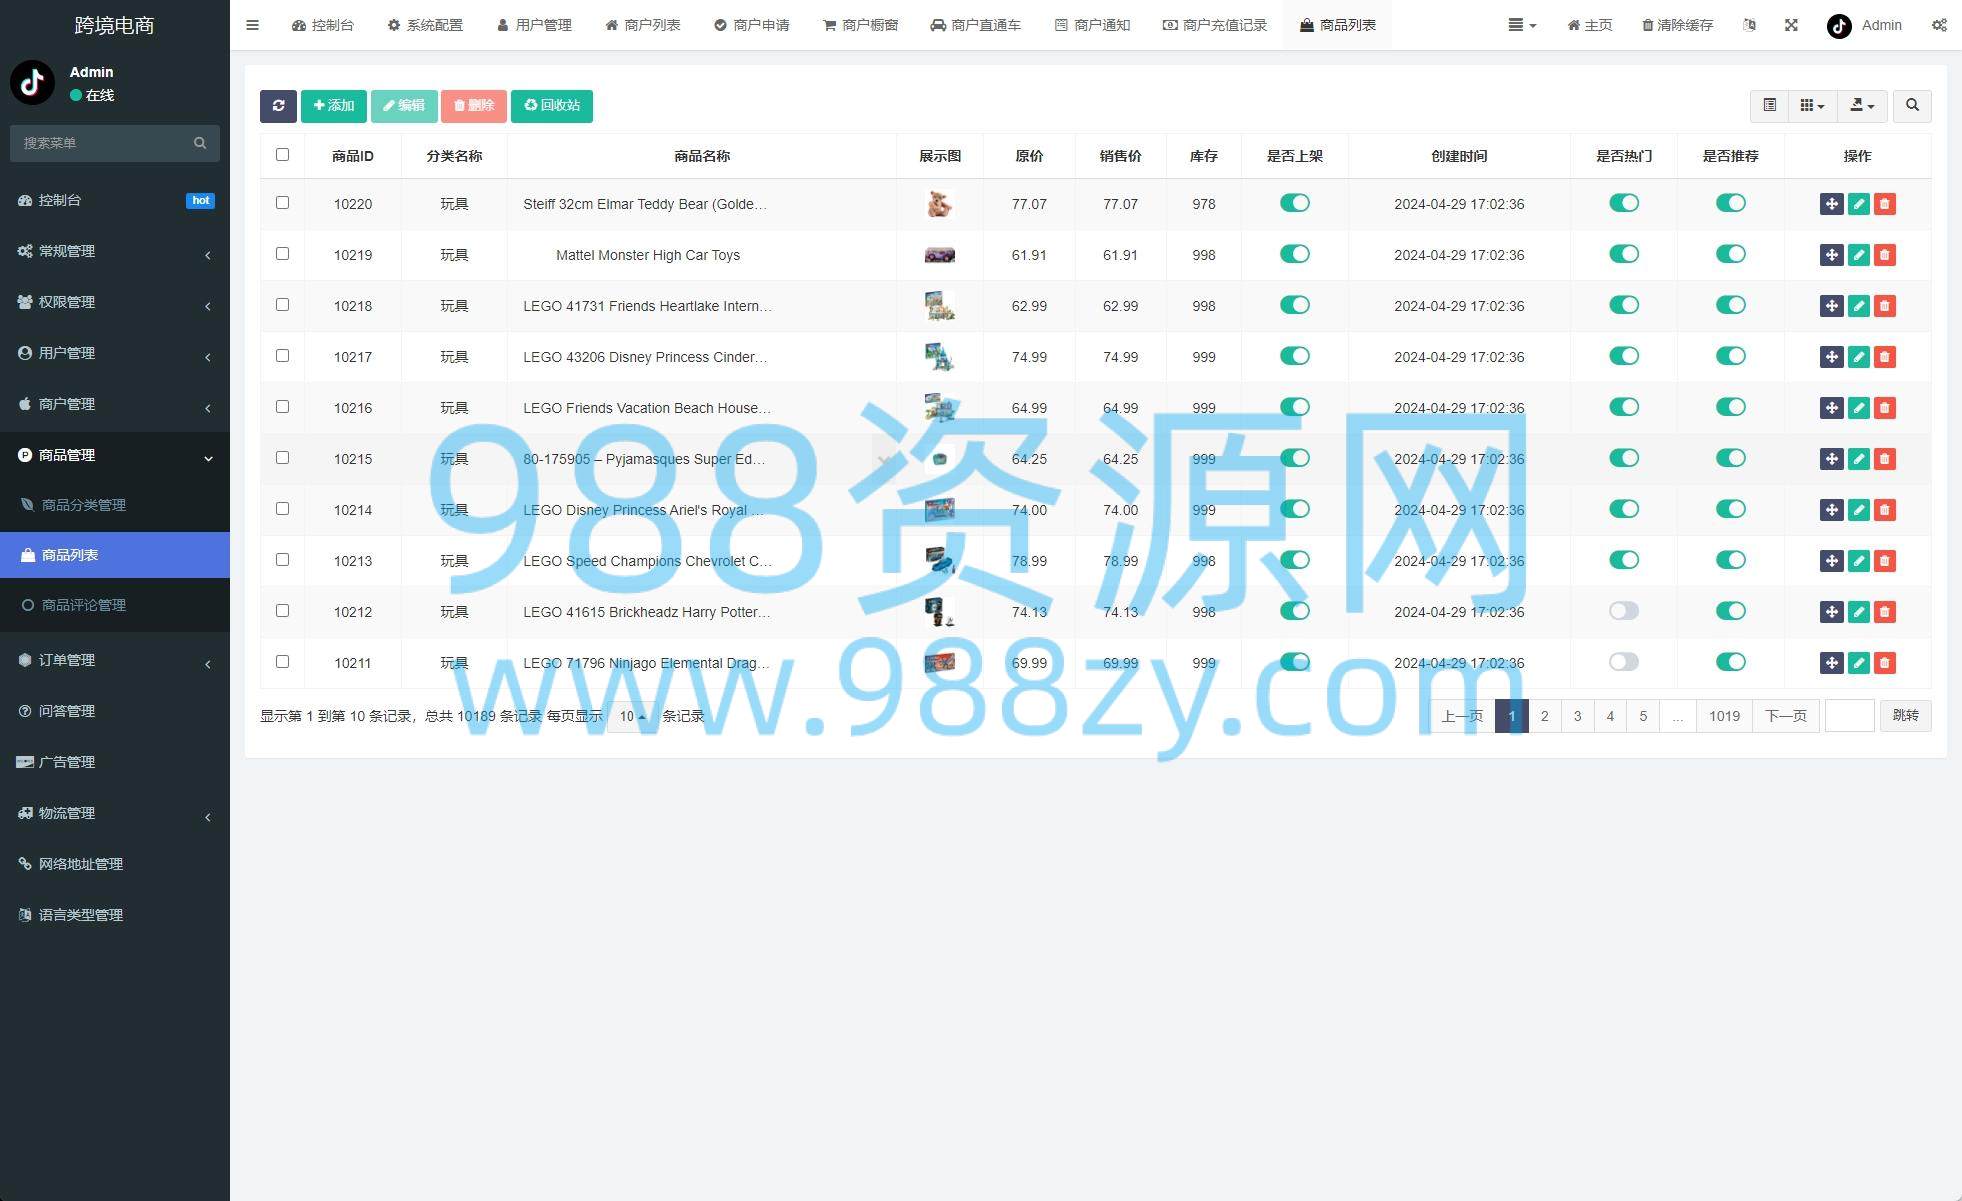The image size is (1962, 1201).
Task: Click the toggle view list icon
Action: (x=1769, y=106)
